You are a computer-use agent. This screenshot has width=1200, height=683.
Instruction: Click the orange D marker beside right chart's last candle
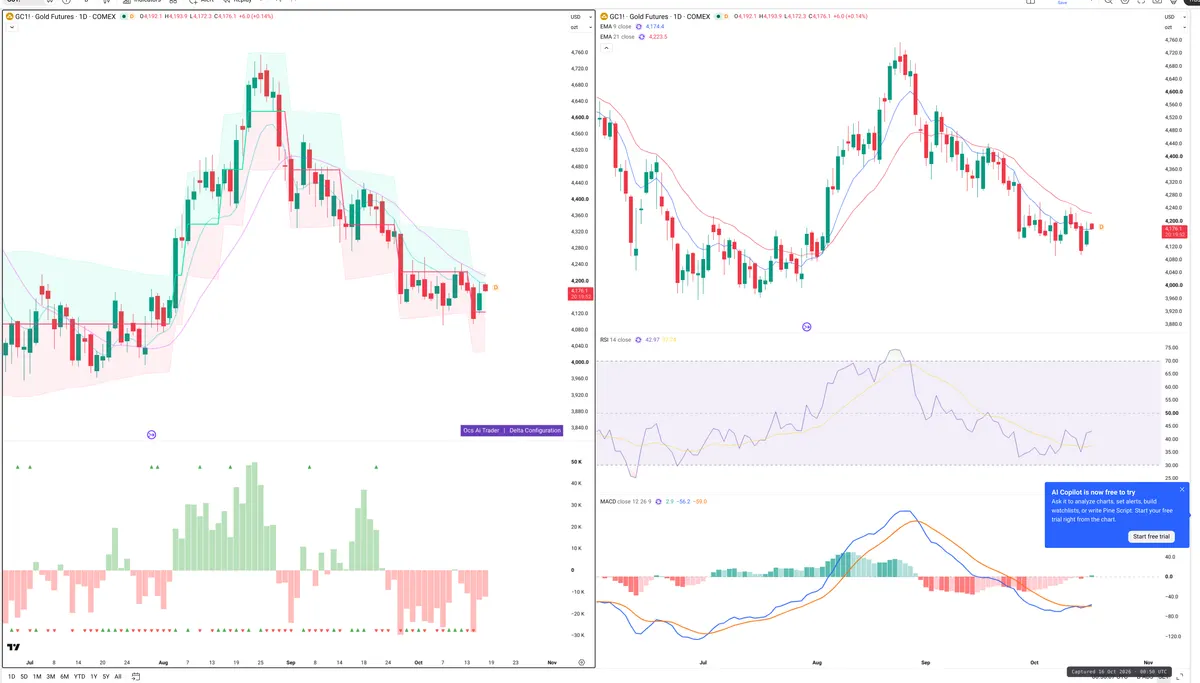click(1101, 227)
